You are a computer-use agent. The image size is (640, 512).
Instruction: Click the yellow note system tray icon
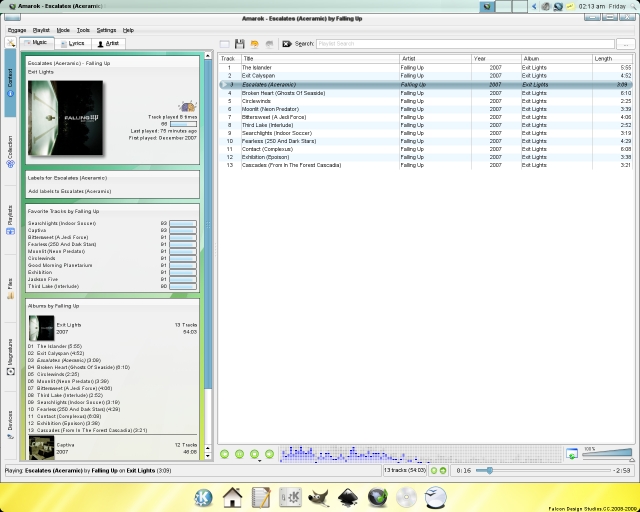tap(570, 7)
